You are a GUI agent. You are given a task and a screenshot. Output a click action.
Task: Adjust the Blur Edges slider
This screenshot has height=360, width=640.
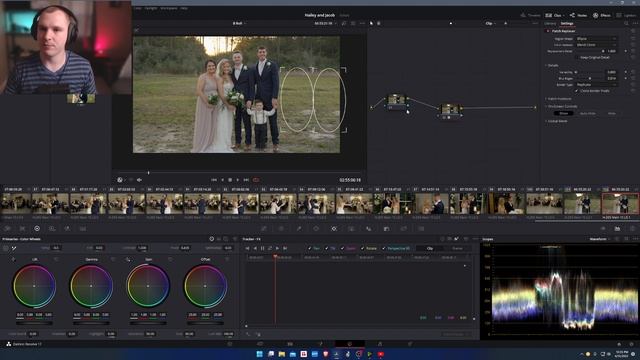pyautogui.click(x=589, y=78)
